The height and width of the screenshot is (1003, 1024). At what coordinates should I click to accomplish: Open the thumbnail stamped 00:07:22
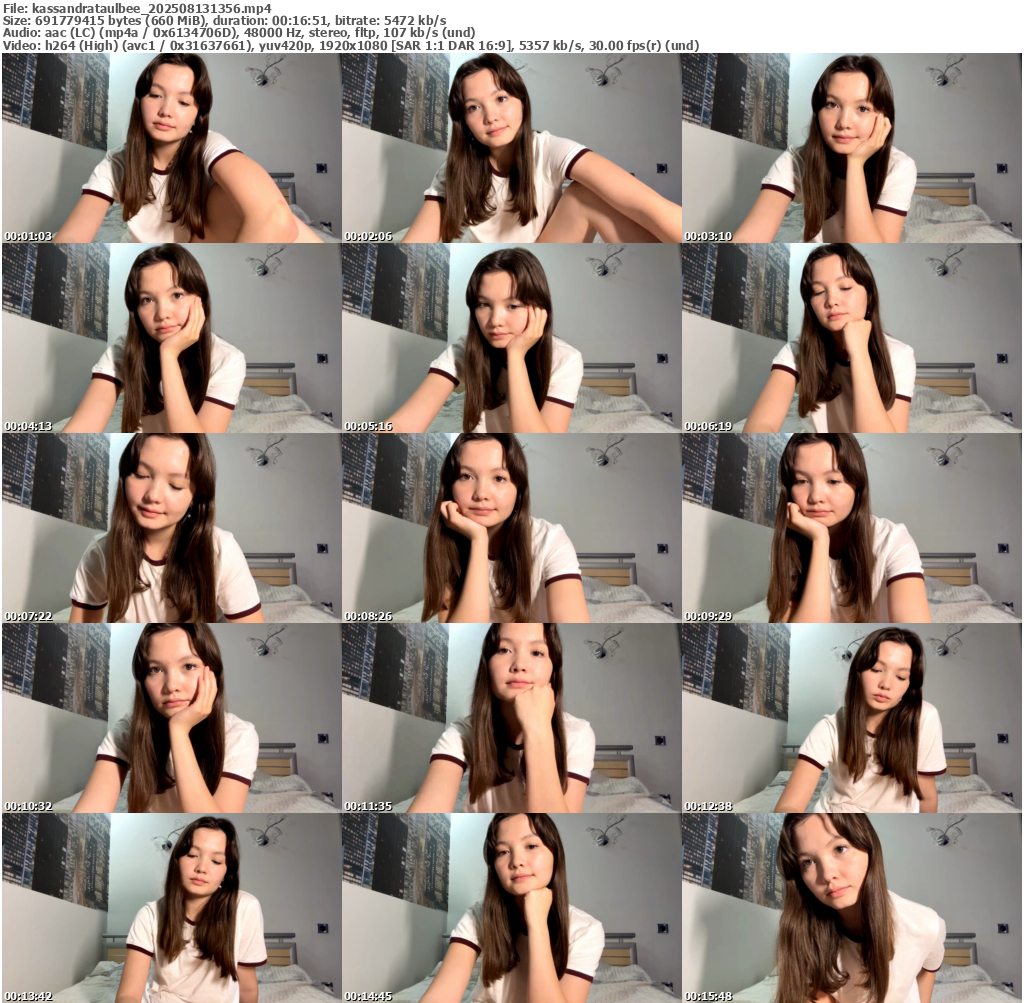pos(171,528)
